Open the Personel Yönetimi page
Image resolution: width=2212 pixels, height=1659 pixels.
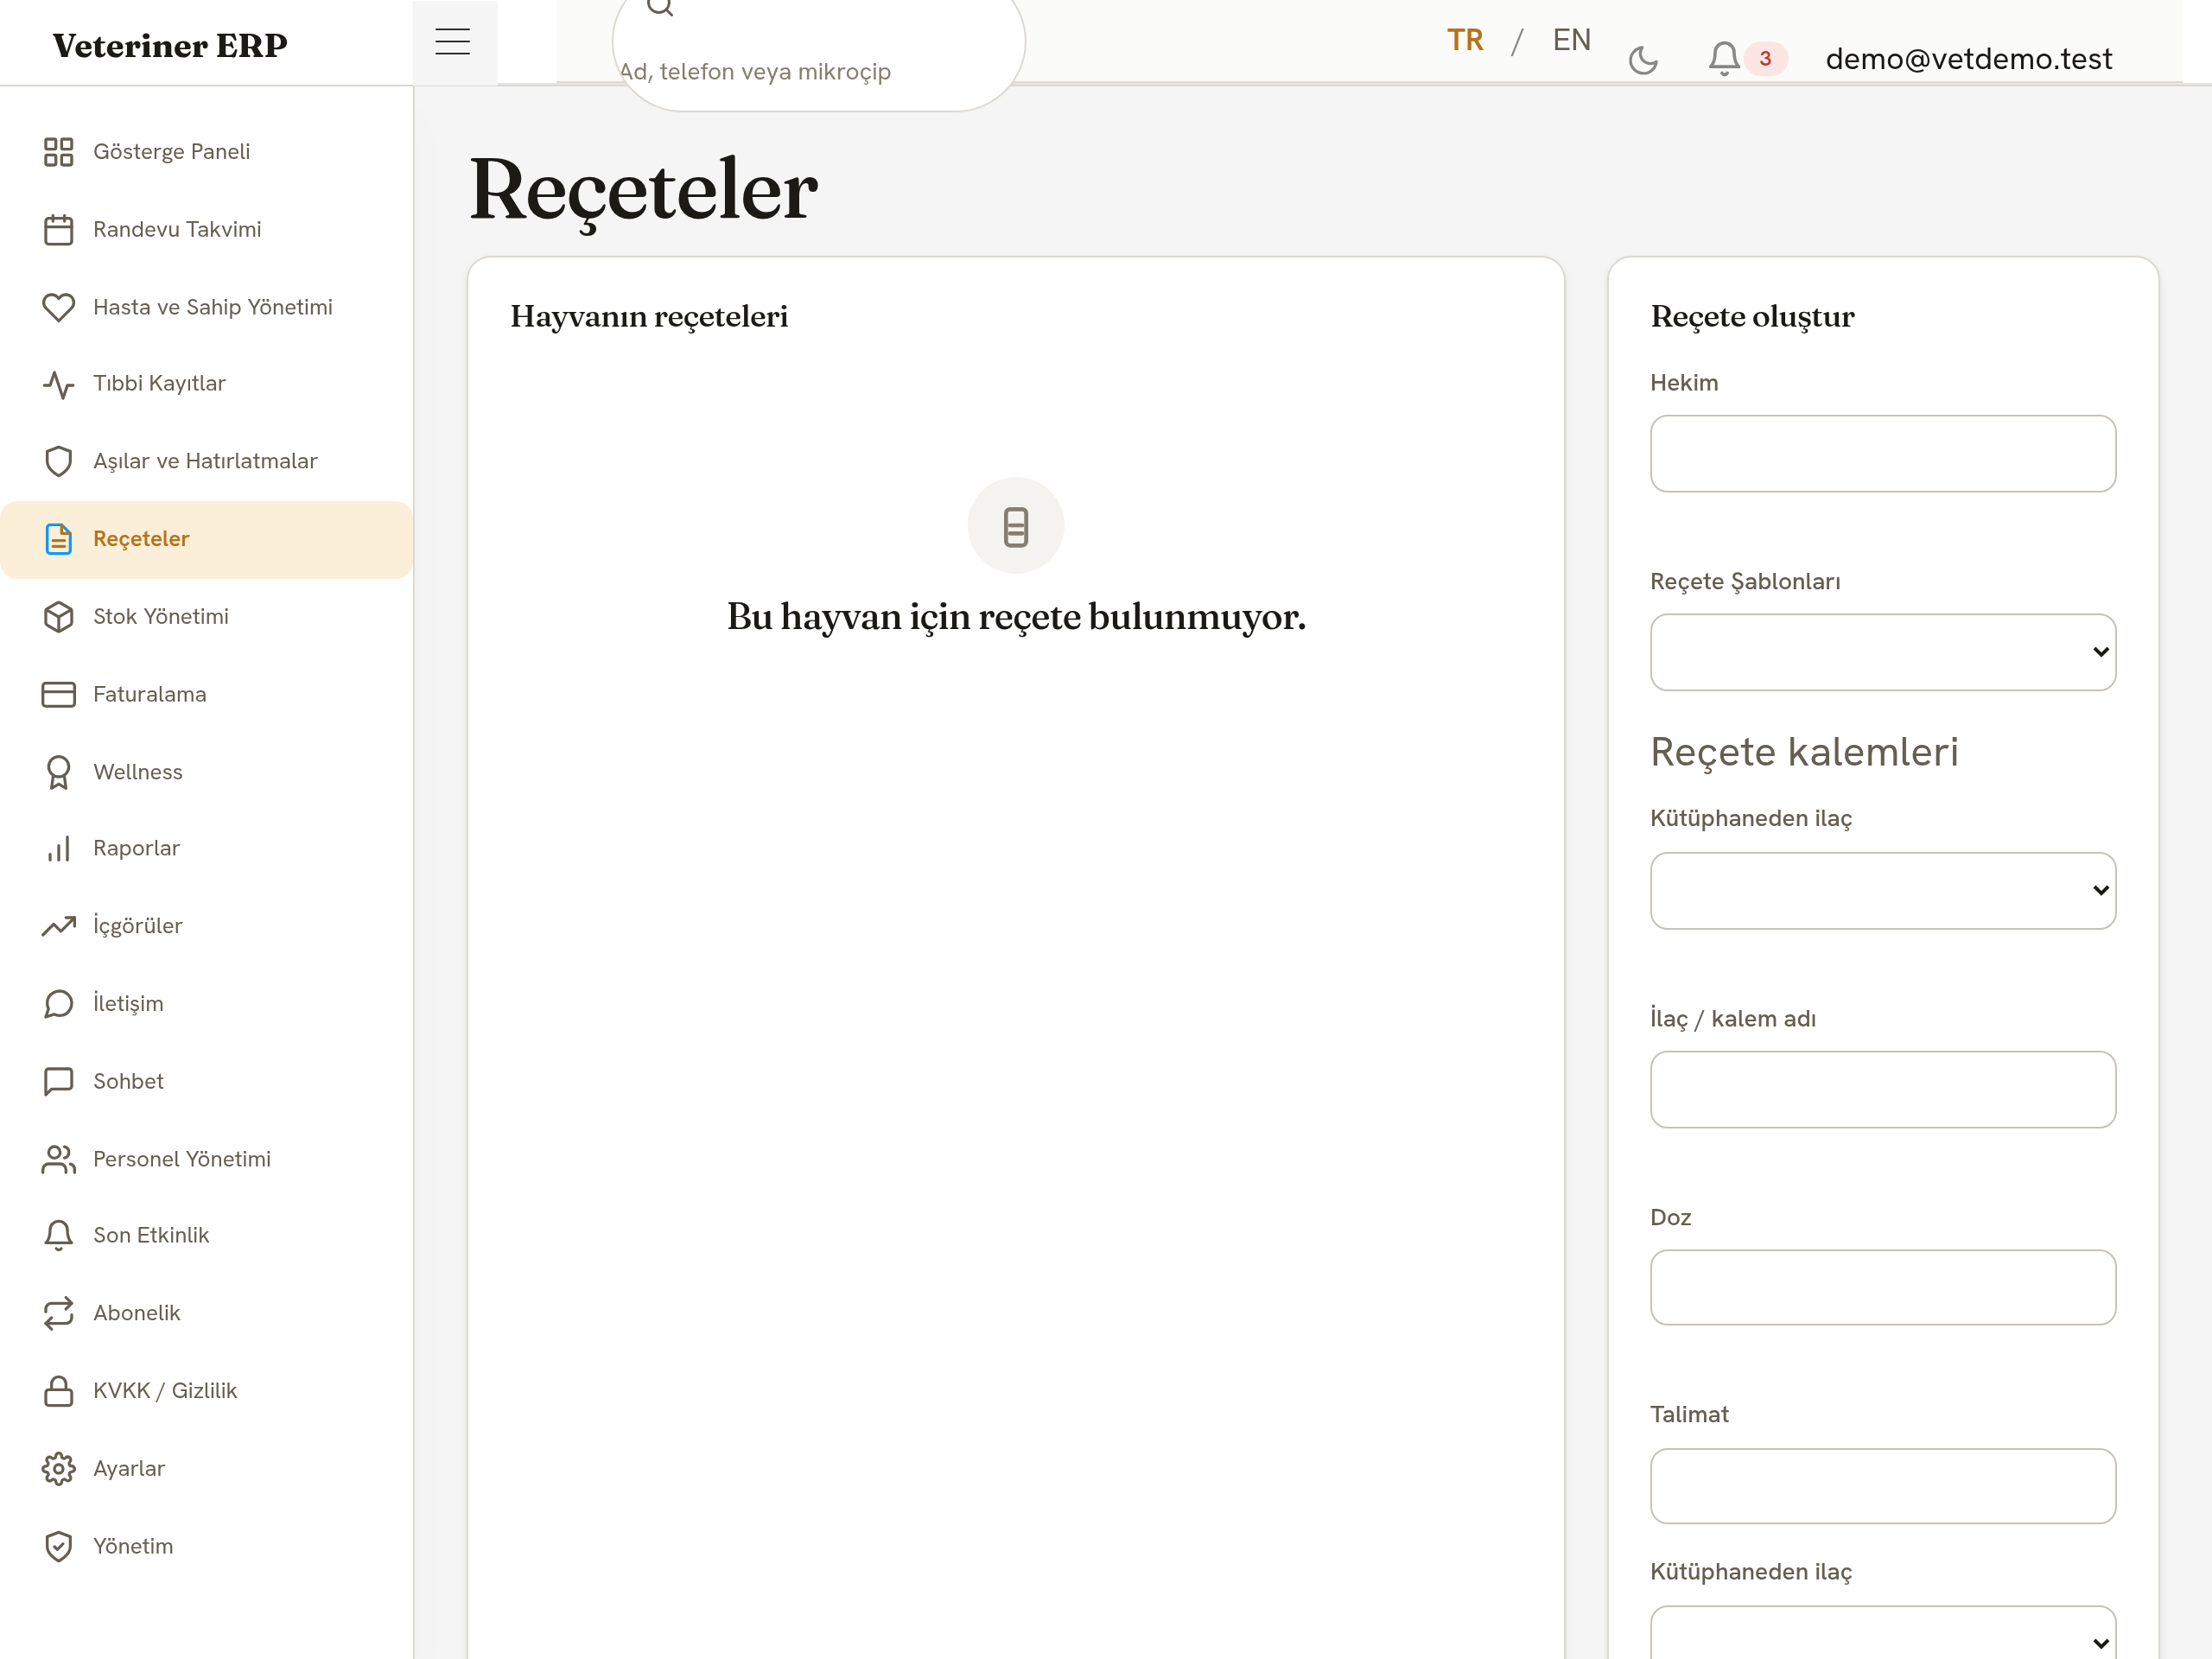pyautogui.click(x=206, y=1159)
